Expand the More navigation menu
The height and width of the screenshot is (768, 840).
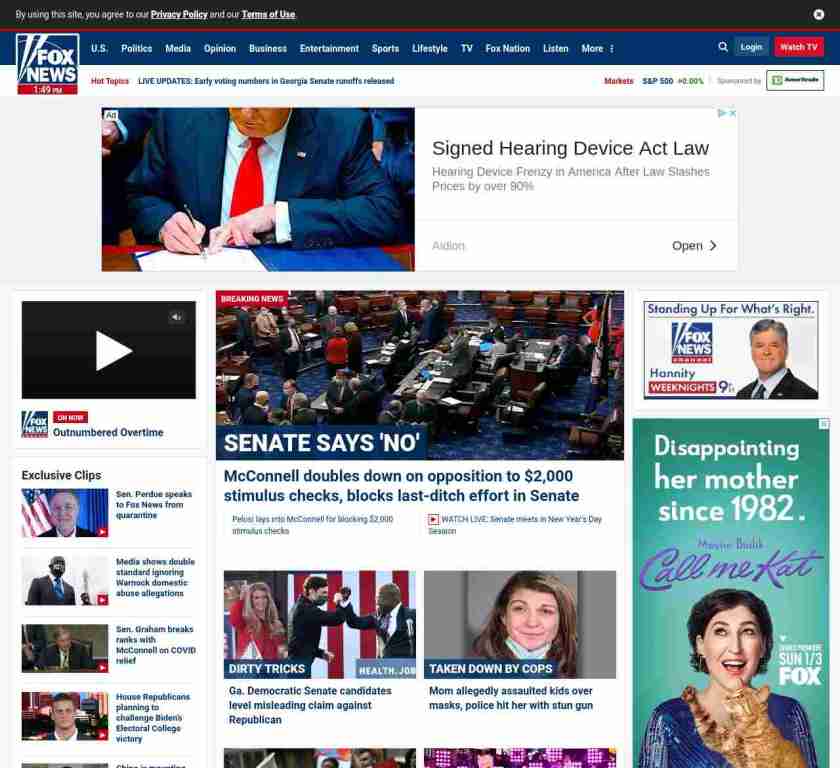[x=597, y=48]
